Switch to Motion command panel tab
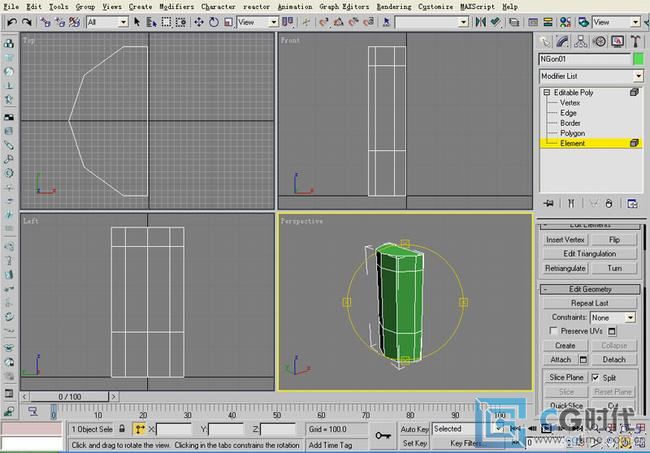Viewport: 650px width, 453px height. click(x=599, y=41)
